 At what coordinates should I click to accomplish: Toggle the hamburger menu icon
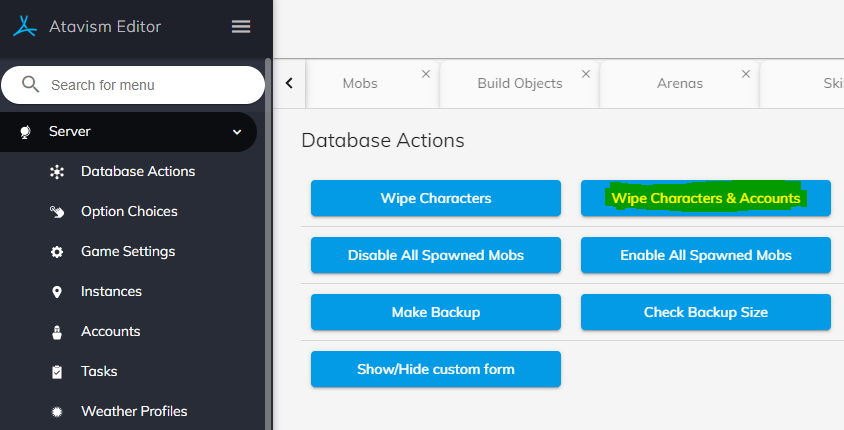click(241, 26)
